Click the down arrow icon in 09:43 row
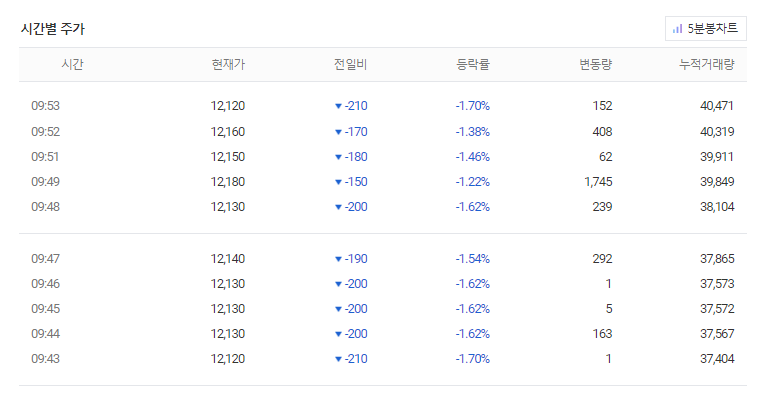 click(x=338, y=359)
